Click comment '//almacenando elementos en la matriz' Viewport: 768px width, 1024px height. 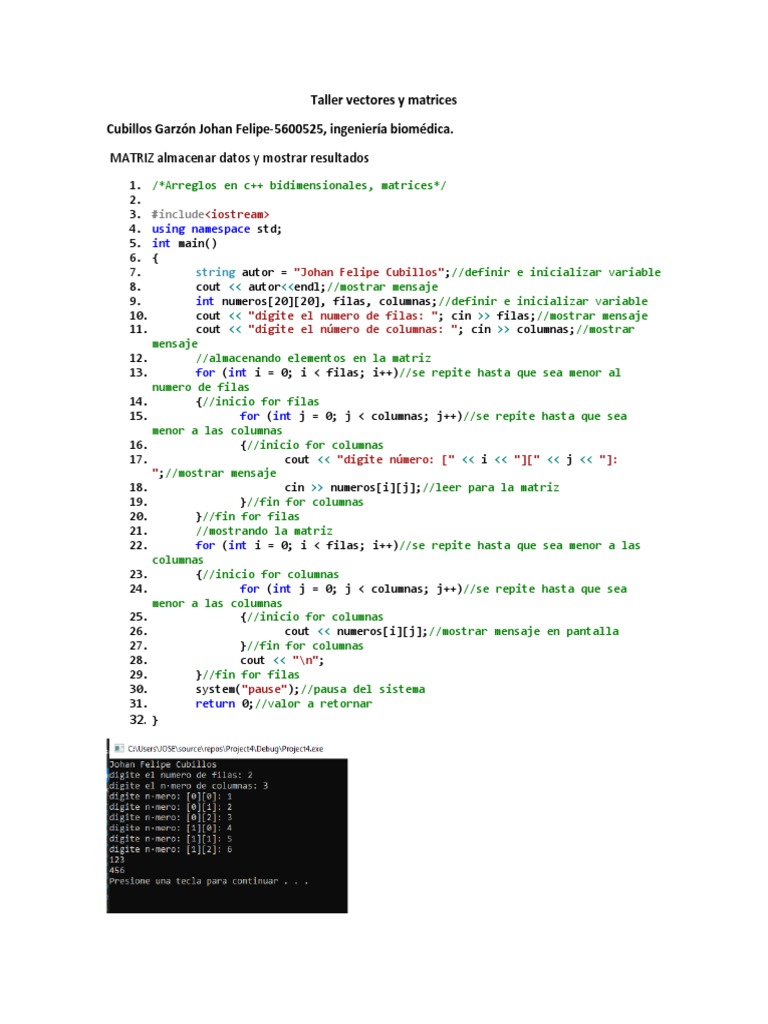coord(313,358)
